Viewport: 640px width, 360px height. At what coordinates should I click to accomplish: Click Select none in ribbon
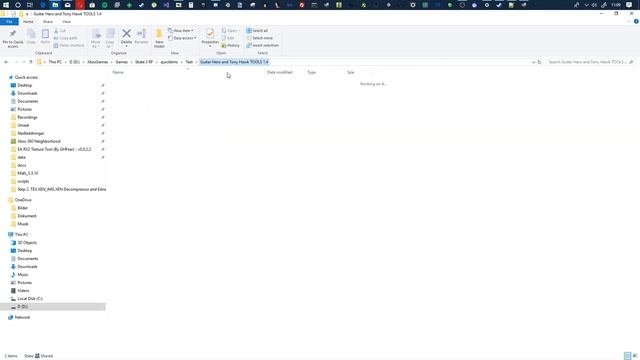260,38
